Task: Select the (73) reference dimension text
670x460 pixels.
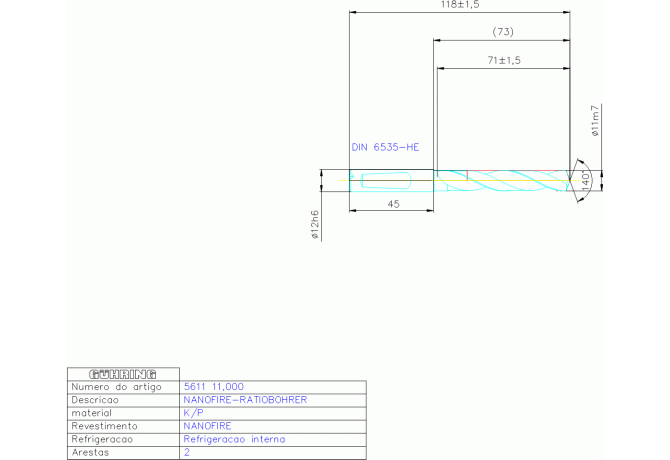Action: [x=504, y=32]
